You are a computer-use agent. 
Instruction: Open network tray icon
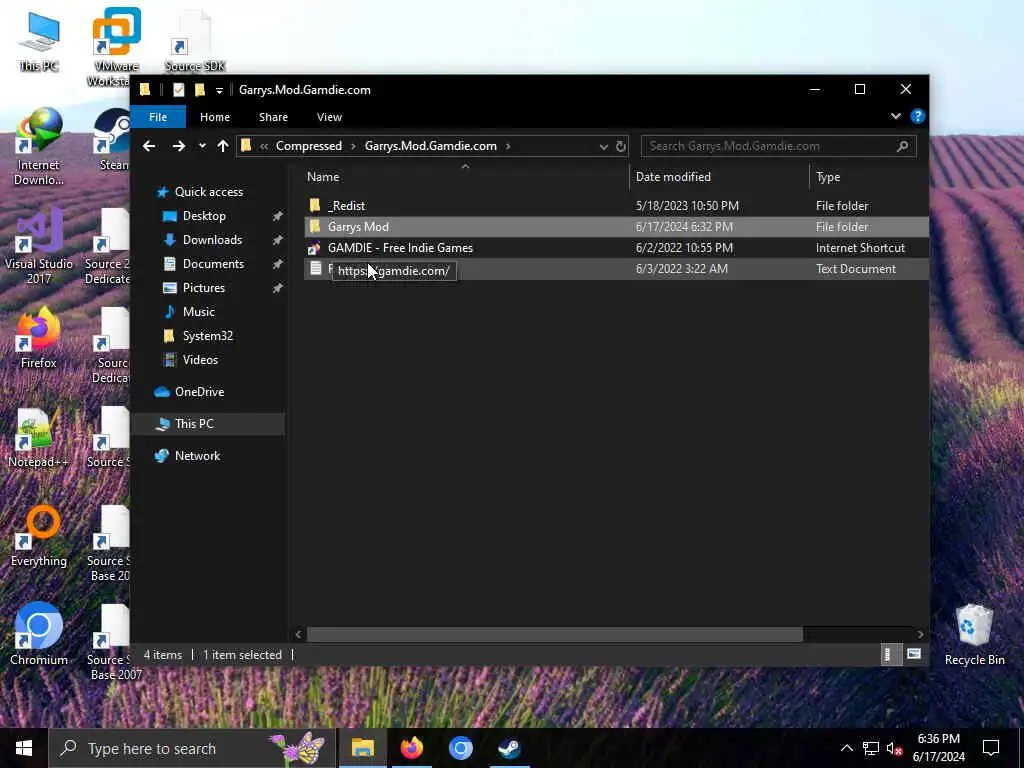[871, 748]
